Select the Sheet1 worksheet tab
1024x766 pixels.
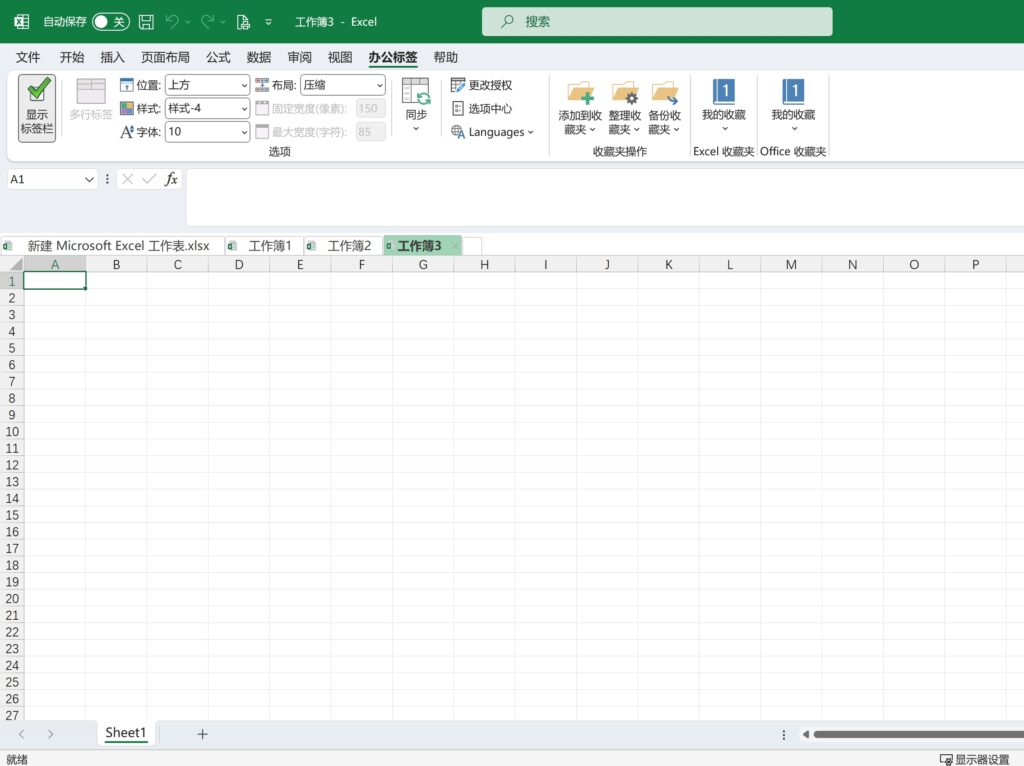tap(125, 733)
